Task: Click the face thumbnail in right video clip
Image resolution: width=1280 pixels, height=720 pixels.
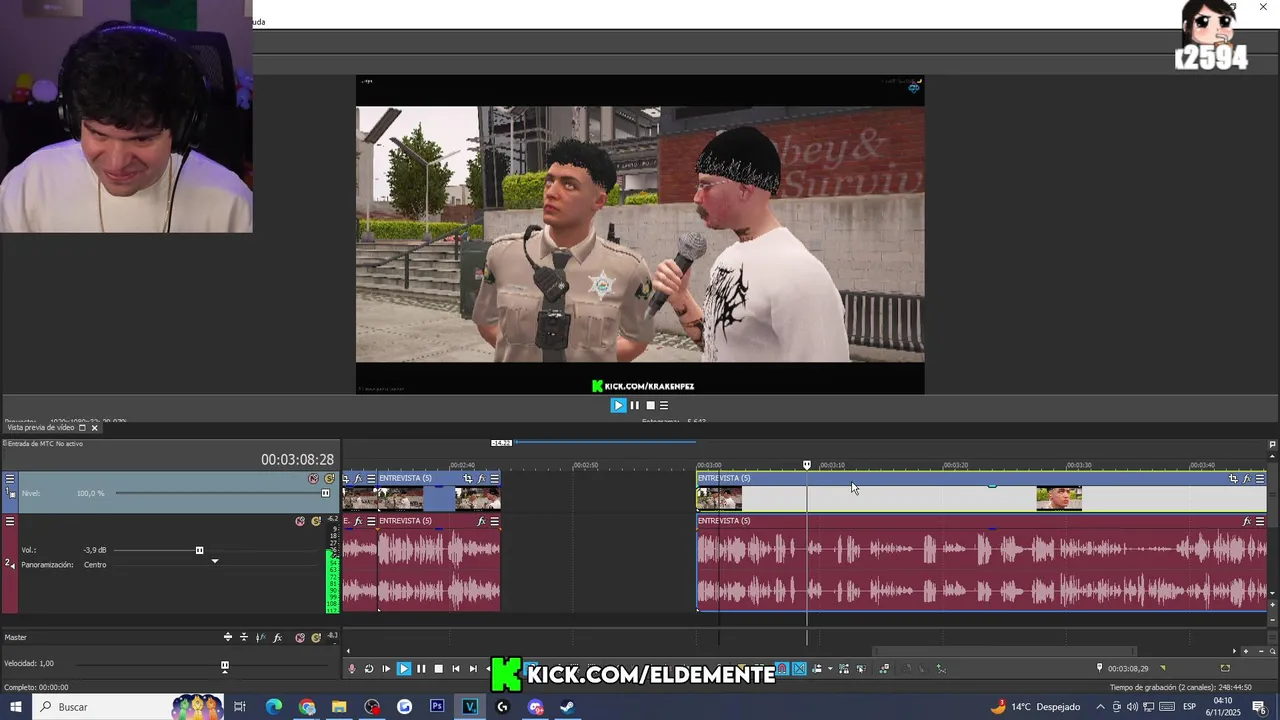Action: point(1059,498)
